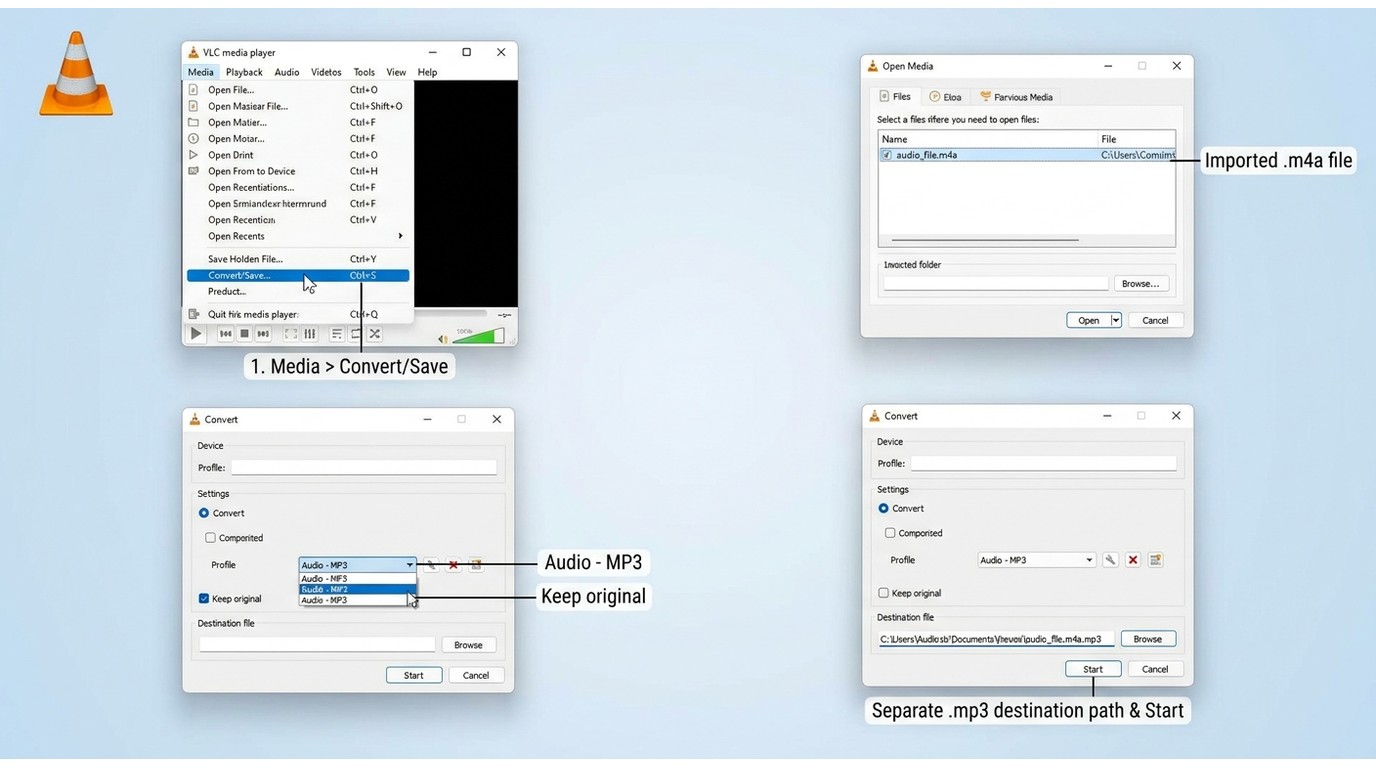Click red X delete-profile icon beside closed dropdown
The image size is (1376, 768).
(1133, 560)
